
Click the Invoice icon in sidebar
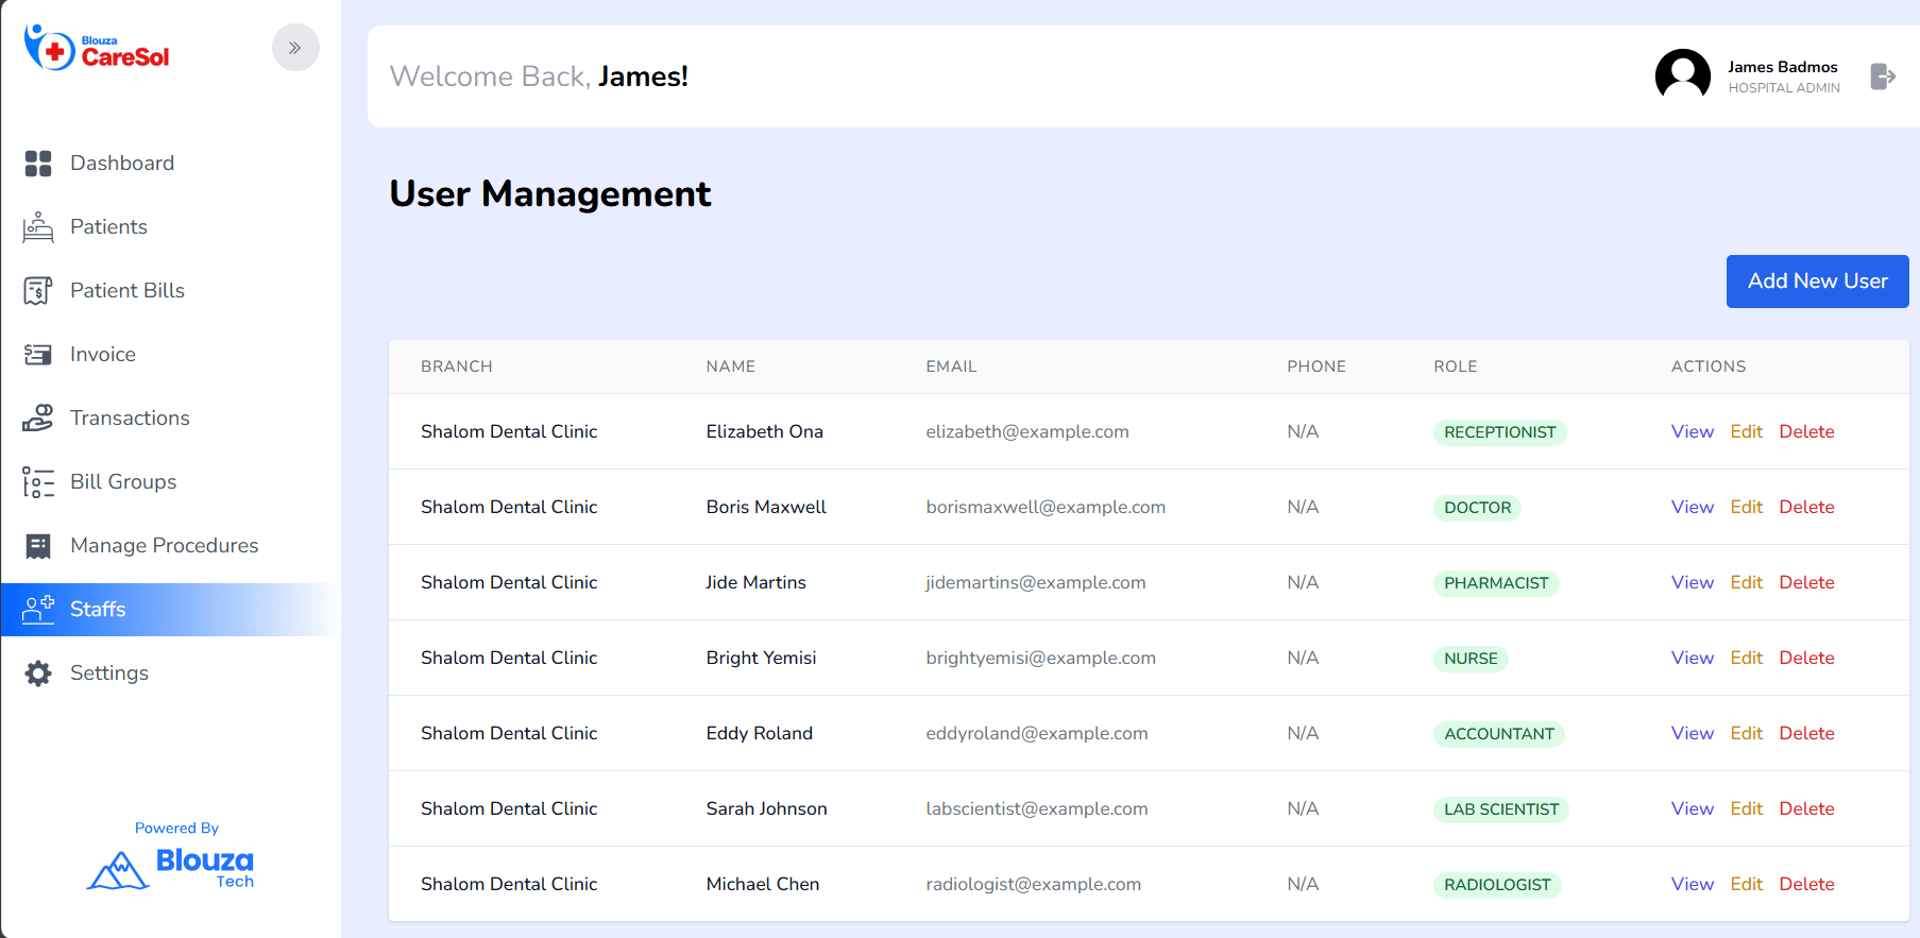(x=38, y=355)
